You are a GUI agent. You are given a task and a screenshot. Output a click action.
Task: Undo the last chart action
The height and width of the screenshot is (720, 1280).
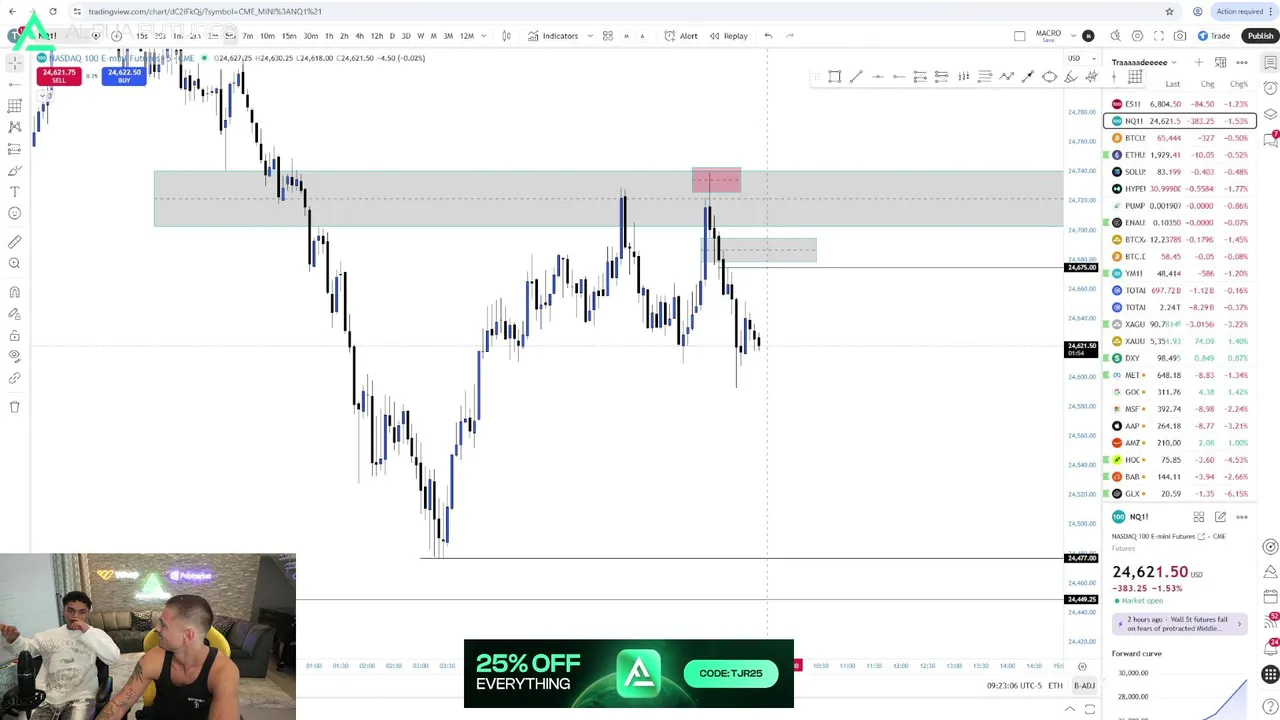[768, 36]
